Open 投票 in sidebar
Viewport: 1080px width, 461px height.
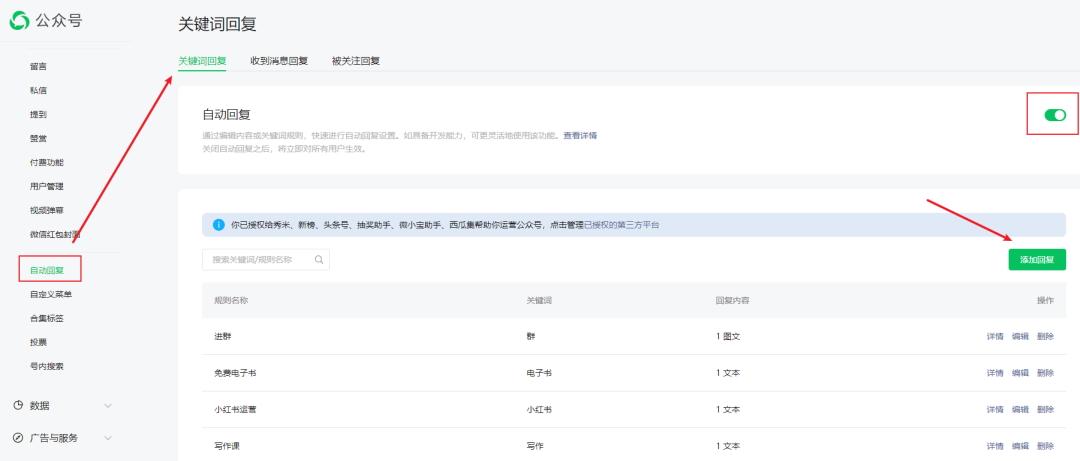pos(39,342)
